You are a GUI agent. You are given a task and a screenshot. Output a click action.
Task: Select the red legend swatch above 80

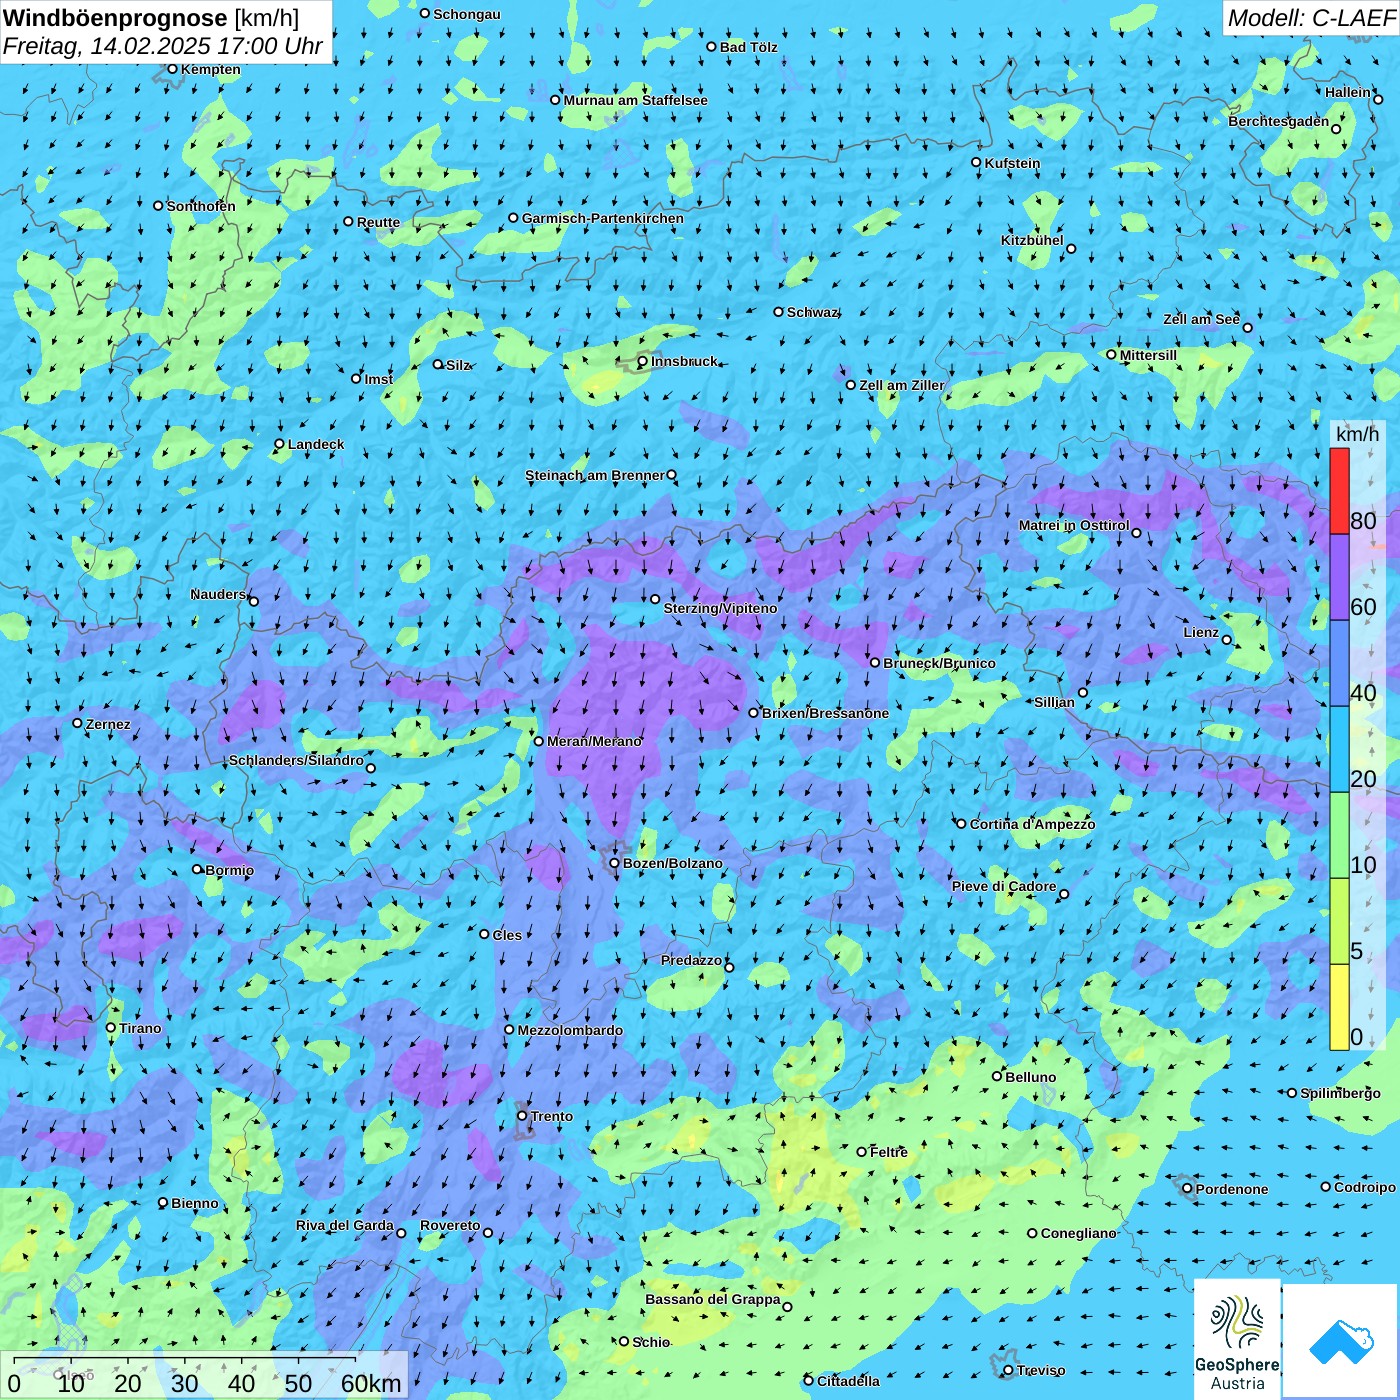coord(1339,491)
